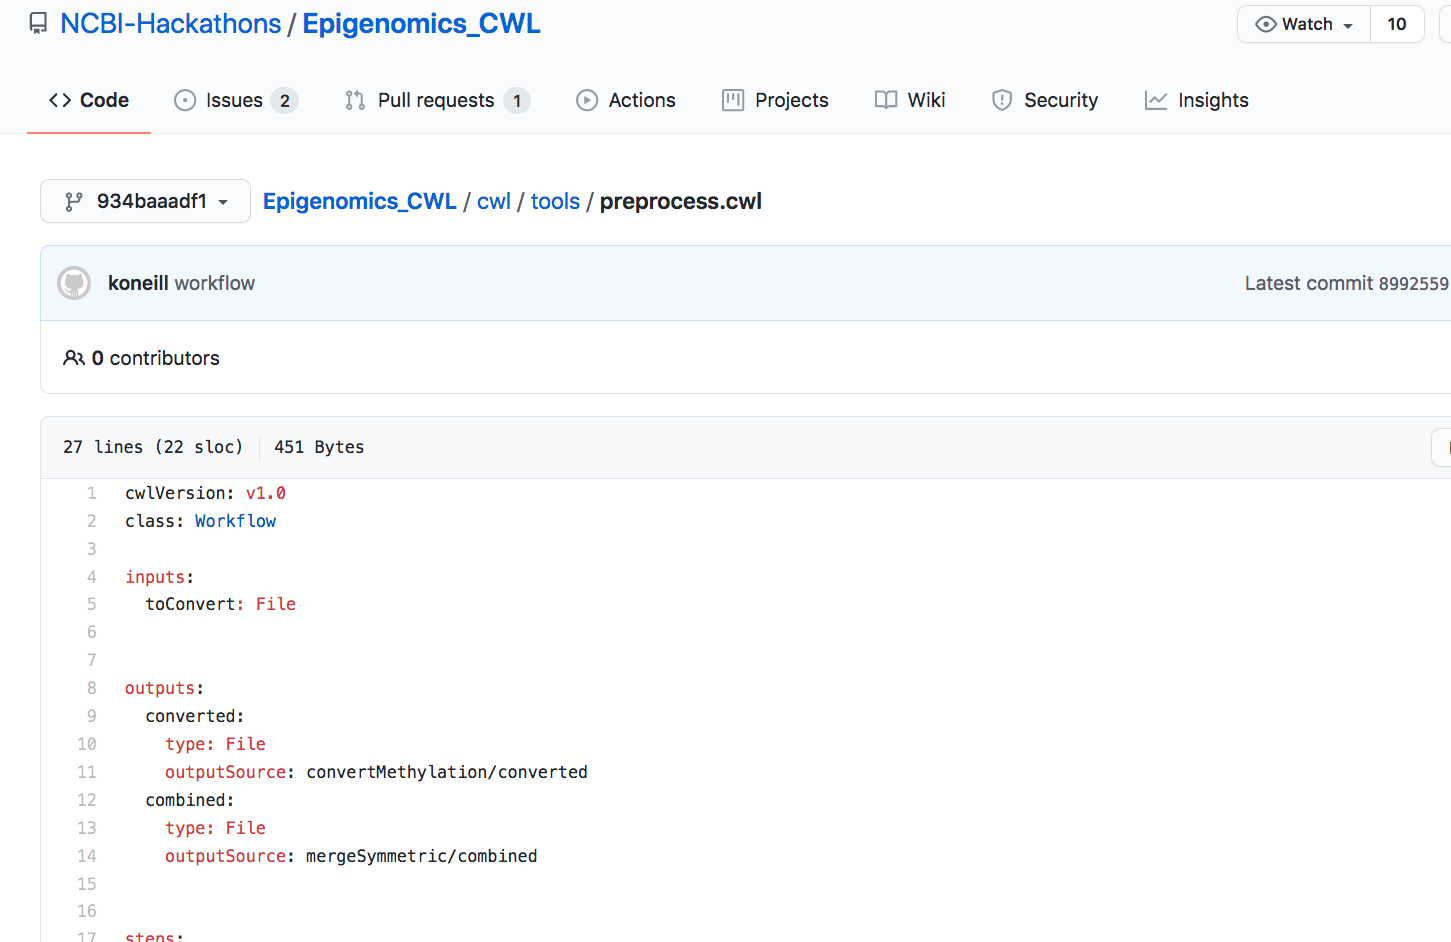This screenshot has height=942, width=1451.
Task: Click the git branch icon in selector
Action: pos(74,202)
